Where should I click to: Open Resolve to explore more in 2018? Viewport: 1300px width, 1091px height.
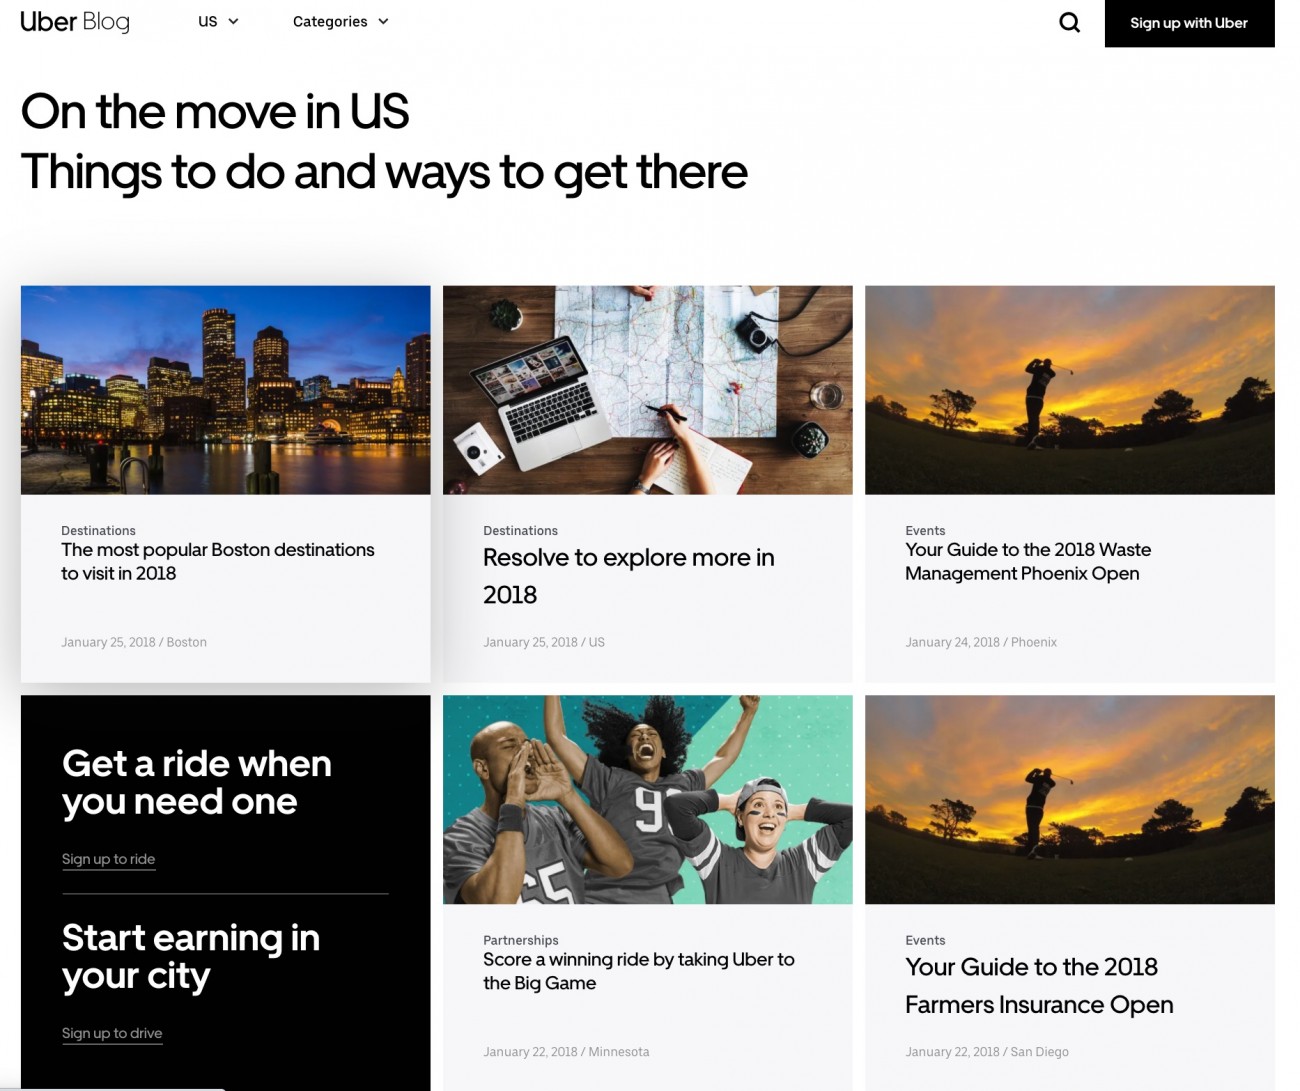click(629, 576)
